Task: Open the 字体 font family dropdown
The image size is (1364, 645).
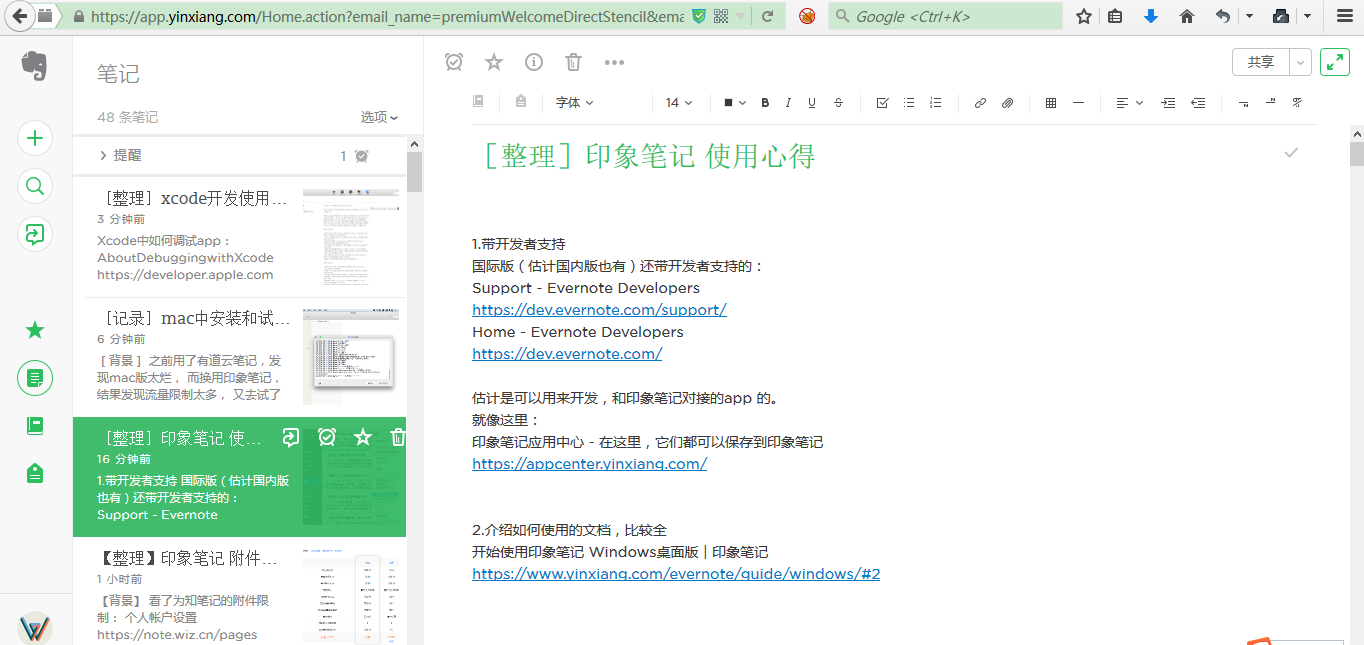Action: tap(574, 103)
